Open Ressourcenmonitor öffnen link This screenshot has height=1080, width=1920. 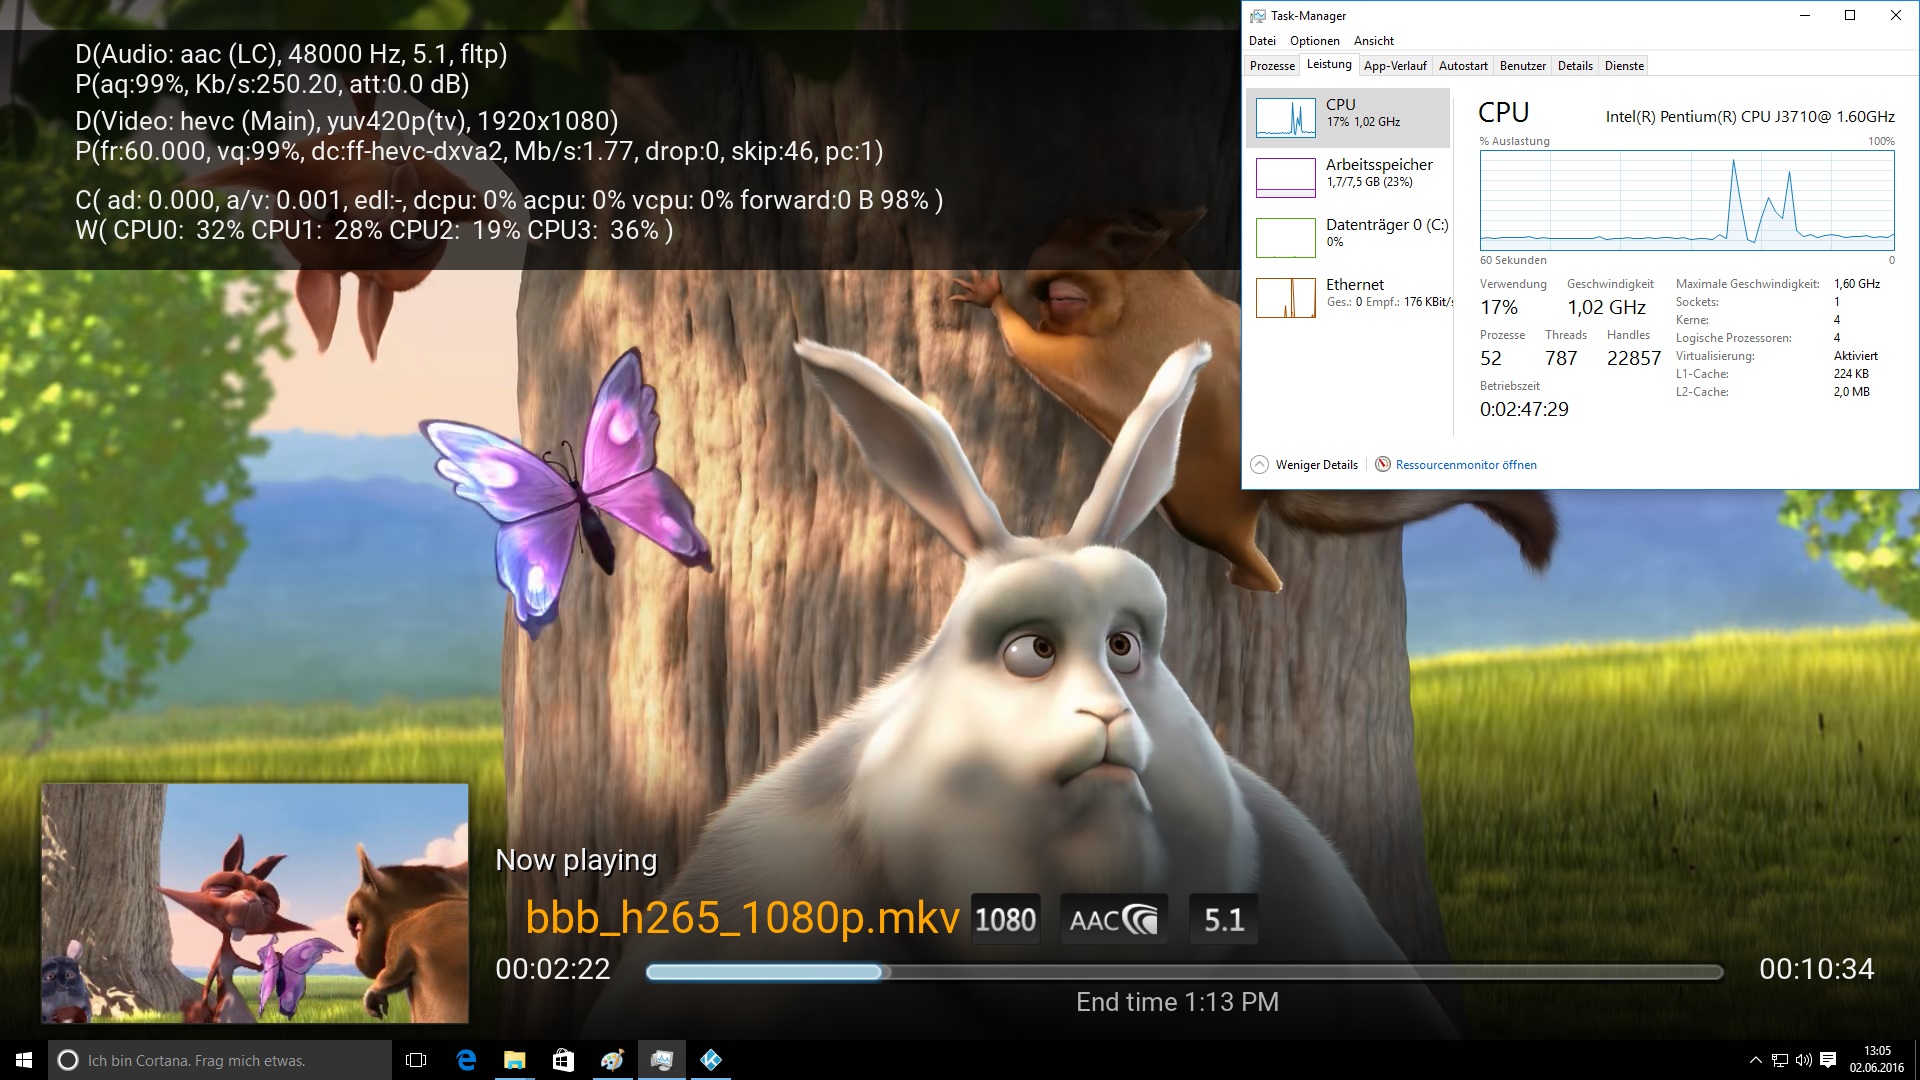point(1466,465)
